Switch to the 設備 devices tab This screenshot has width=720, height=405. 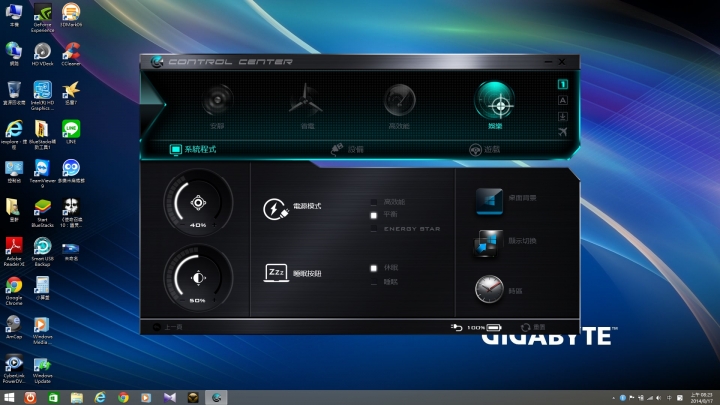click(348, 149)
